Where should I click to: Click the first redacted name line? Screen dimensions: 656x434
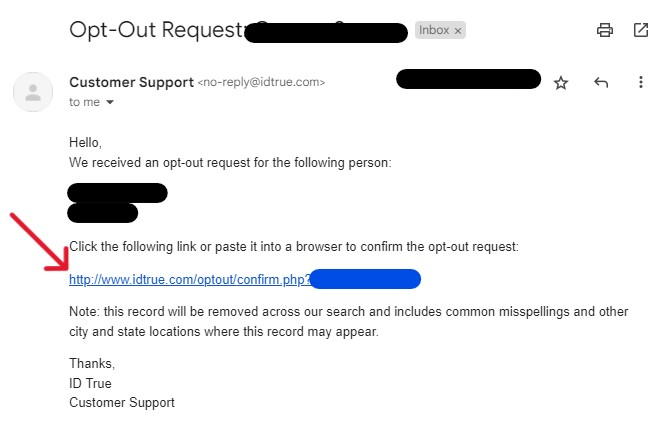coord(118,193)
